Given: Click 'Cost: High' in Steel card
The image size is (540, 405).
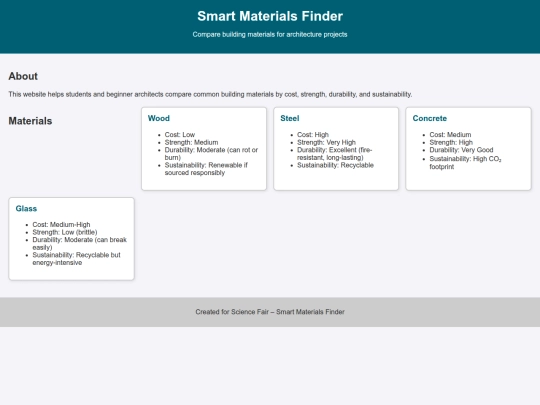Looking at the screenshot, I should pyautogui.click(x=313, y=135).
